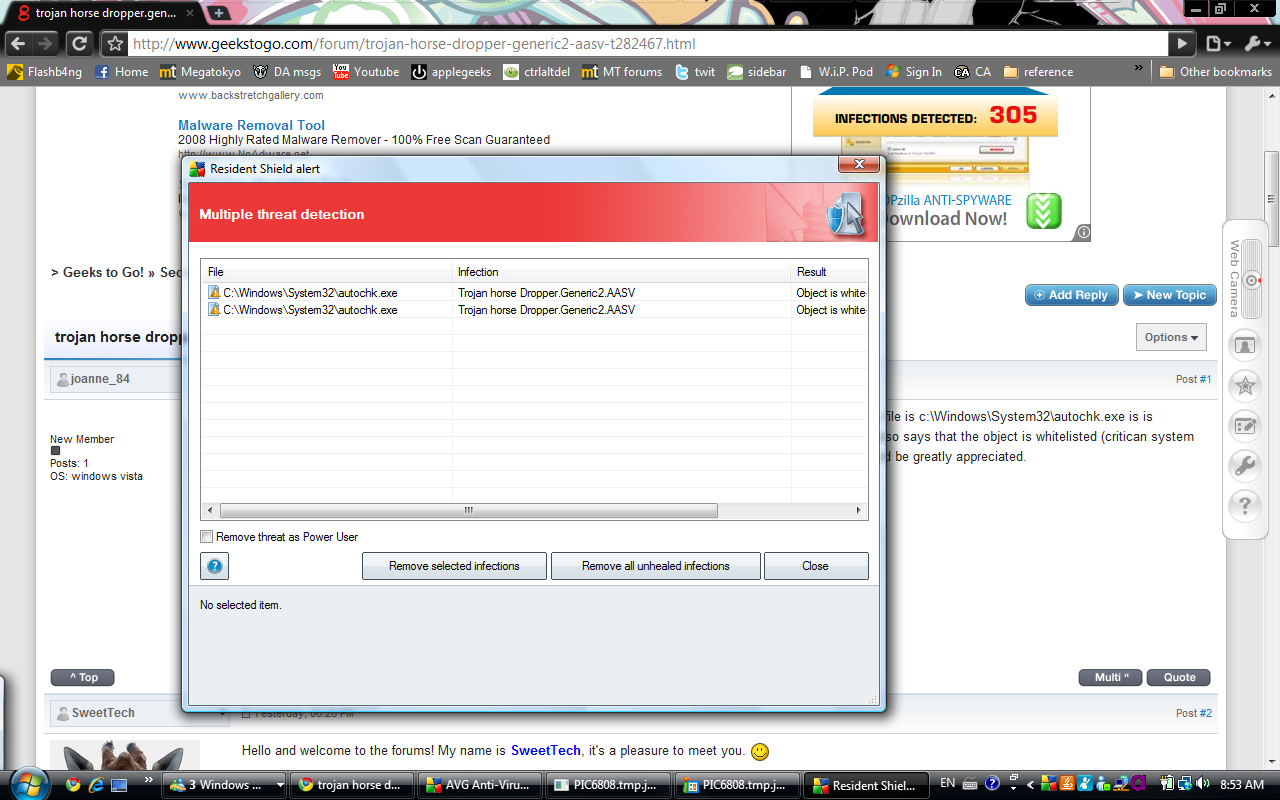Click Chrome back arrow button
The width and height of the screenshot is (1280, 800).
18,44
